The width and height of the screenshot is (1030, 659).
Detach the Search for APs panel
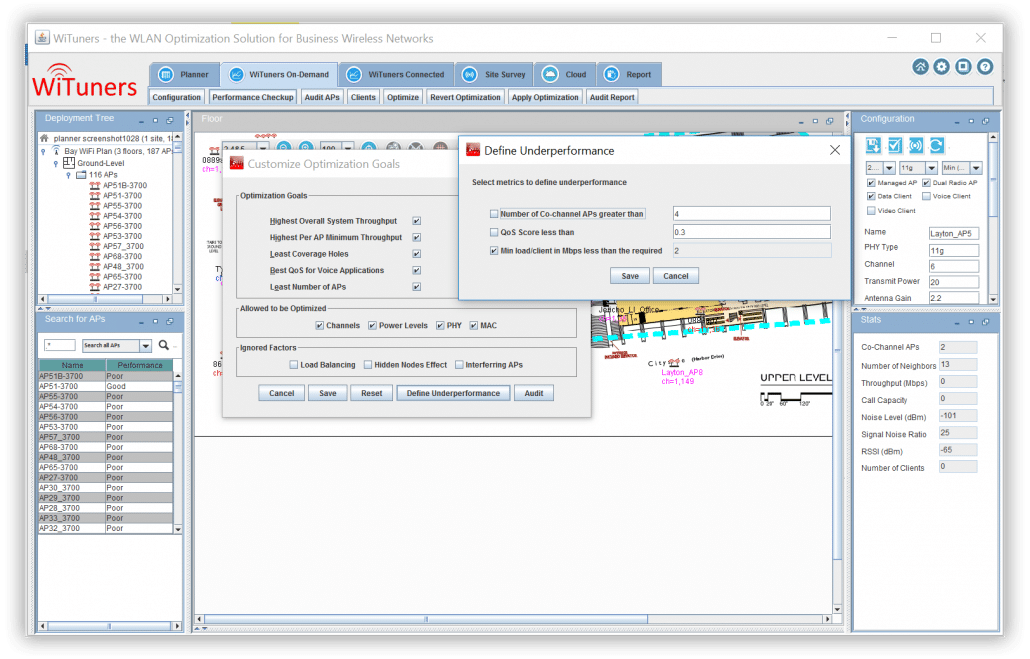click(x=169, y=322)
